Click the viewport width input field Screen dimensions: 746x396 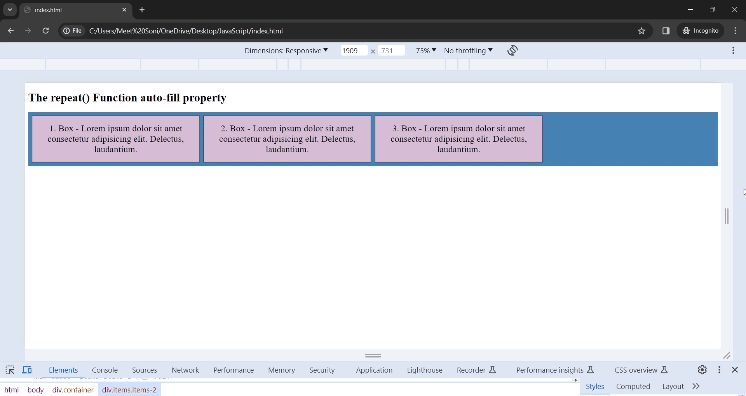(354, 50)
